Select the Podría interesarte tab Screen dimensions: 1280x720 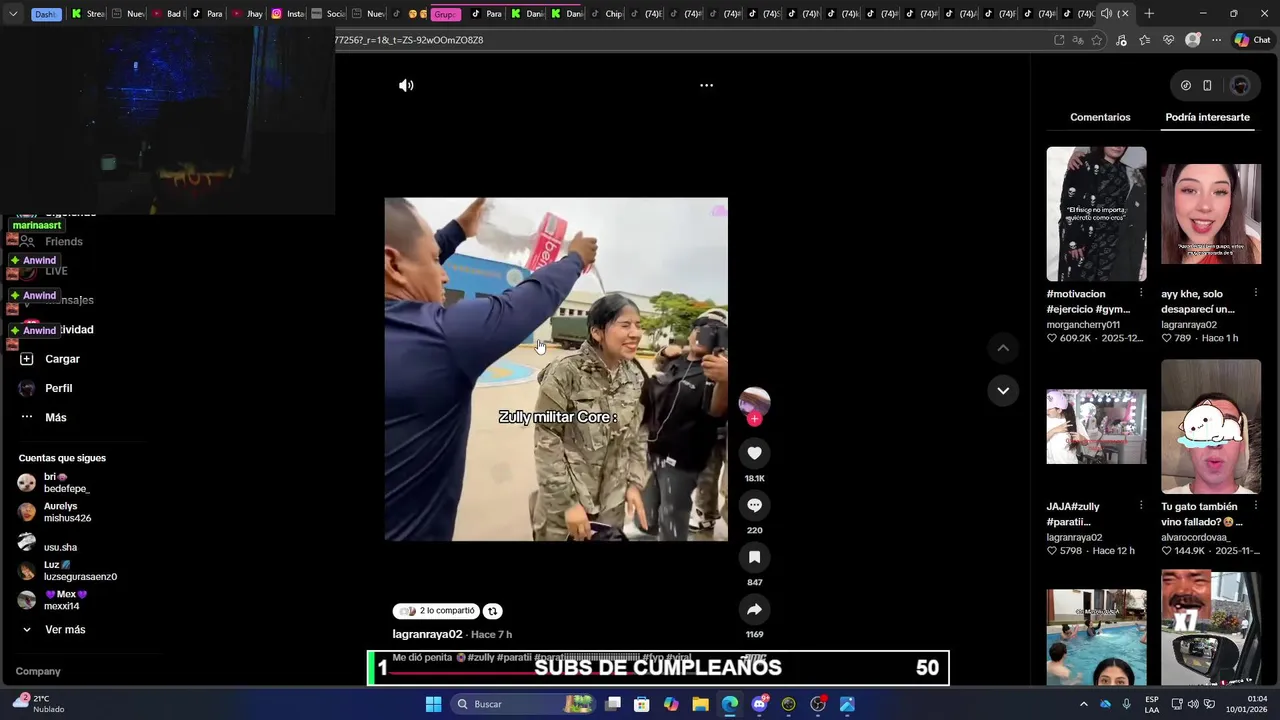(1207, 117)
